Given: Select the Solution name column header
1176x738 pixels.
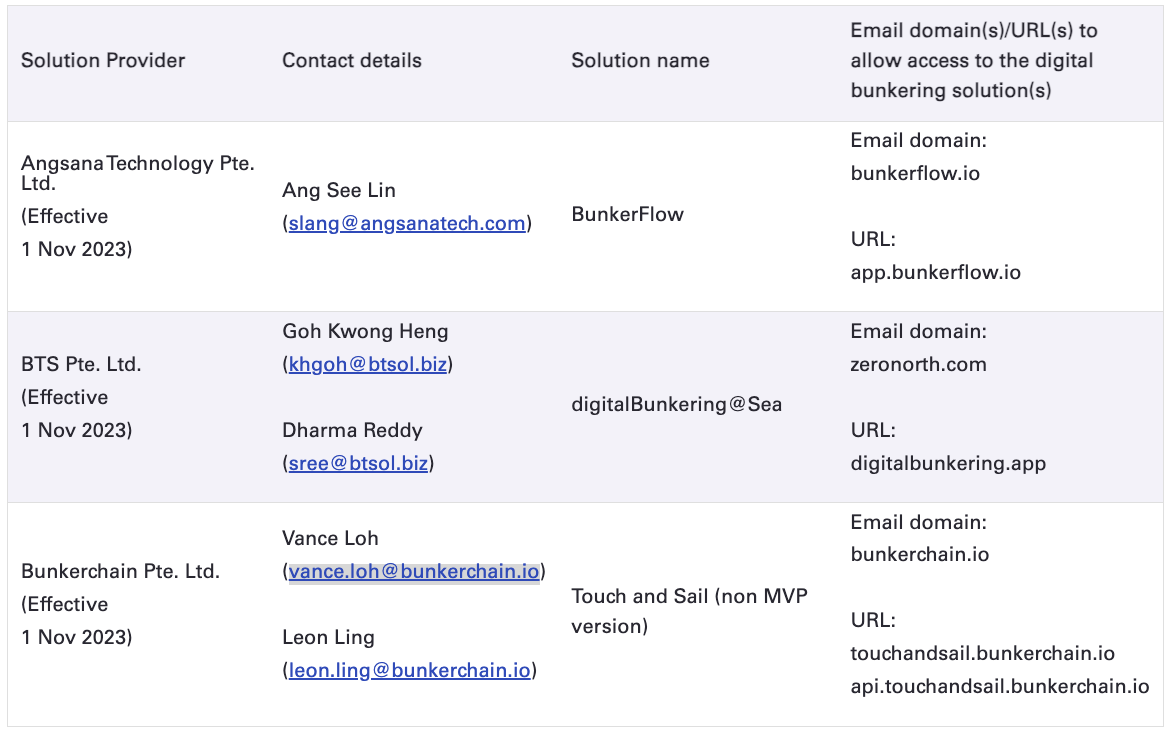Looking at the screenshot, I should pos(640,60).
